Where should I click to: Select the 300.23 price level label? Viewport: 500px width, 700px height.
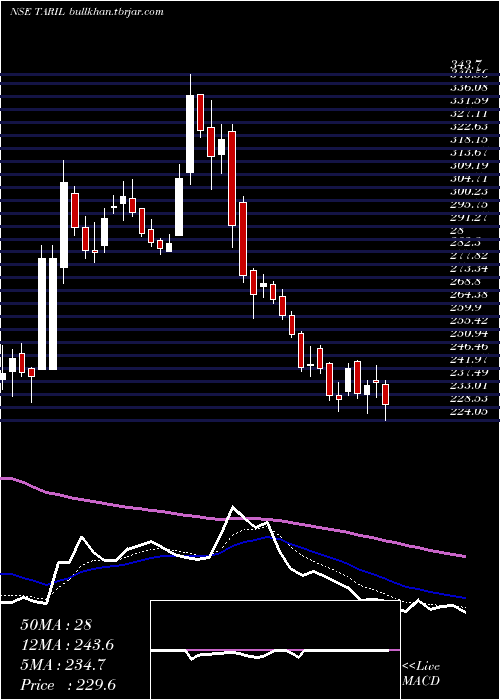pos(469,191)
